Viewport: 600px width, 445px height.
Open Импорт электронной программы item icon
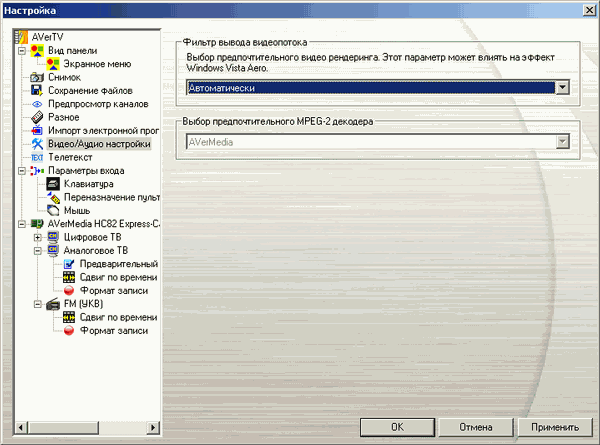[37, 130]
